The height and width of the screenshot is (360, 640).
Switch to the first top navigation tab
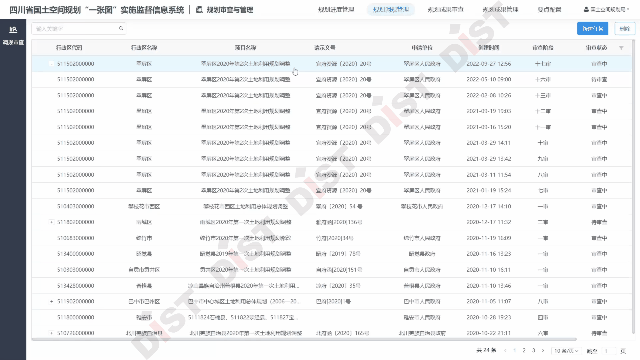tap(336, 9)
